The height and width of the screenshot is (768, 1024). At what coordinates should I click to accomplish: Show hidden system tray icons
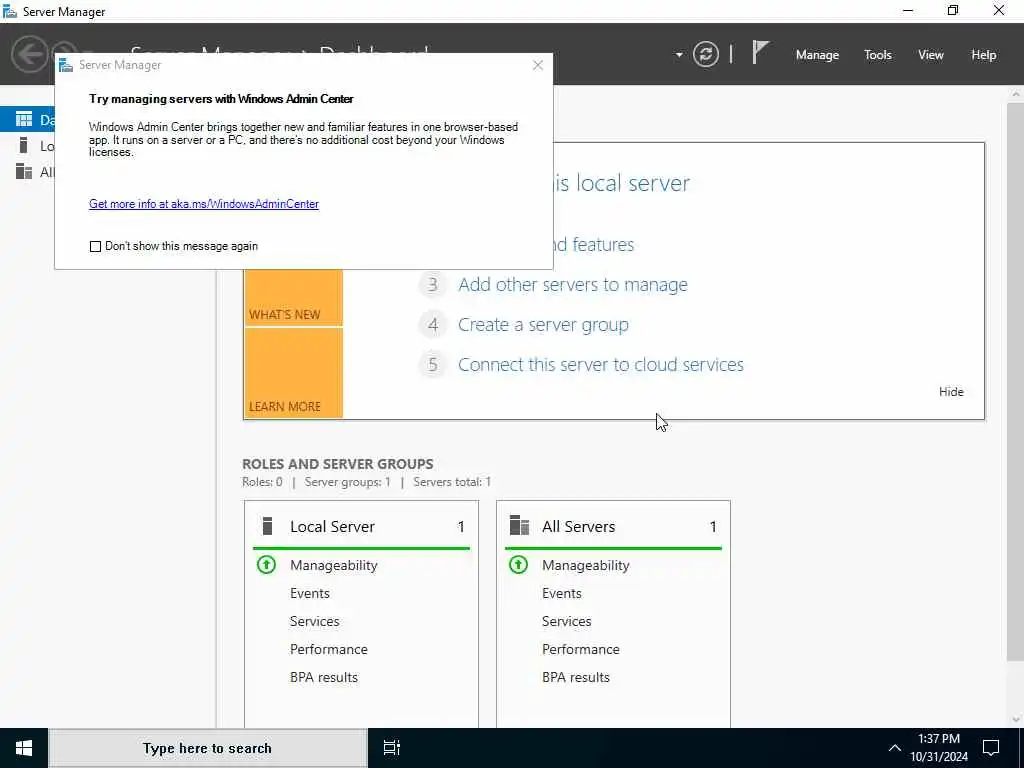(x=895, y=748)
